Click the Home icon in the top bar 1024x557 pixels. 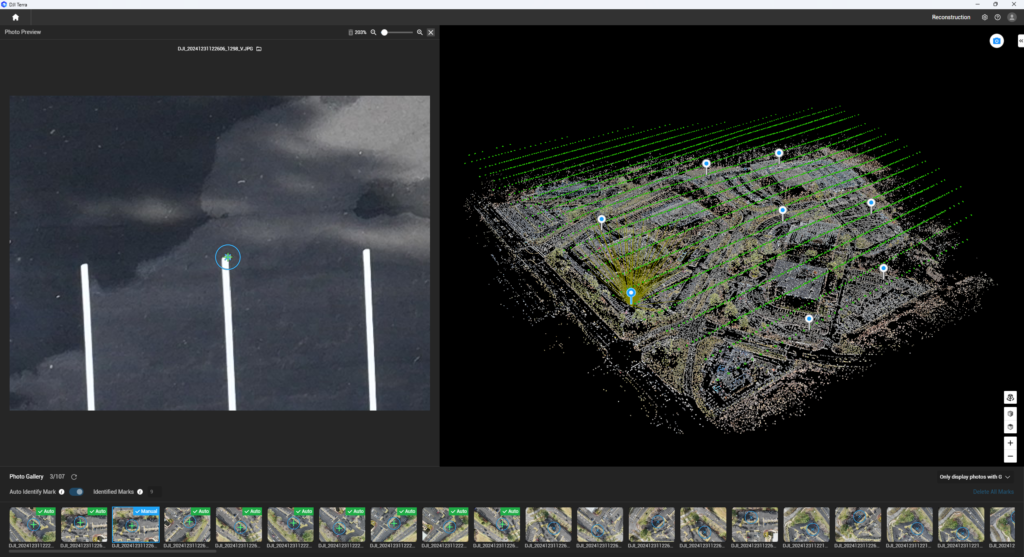pos(15,17)
